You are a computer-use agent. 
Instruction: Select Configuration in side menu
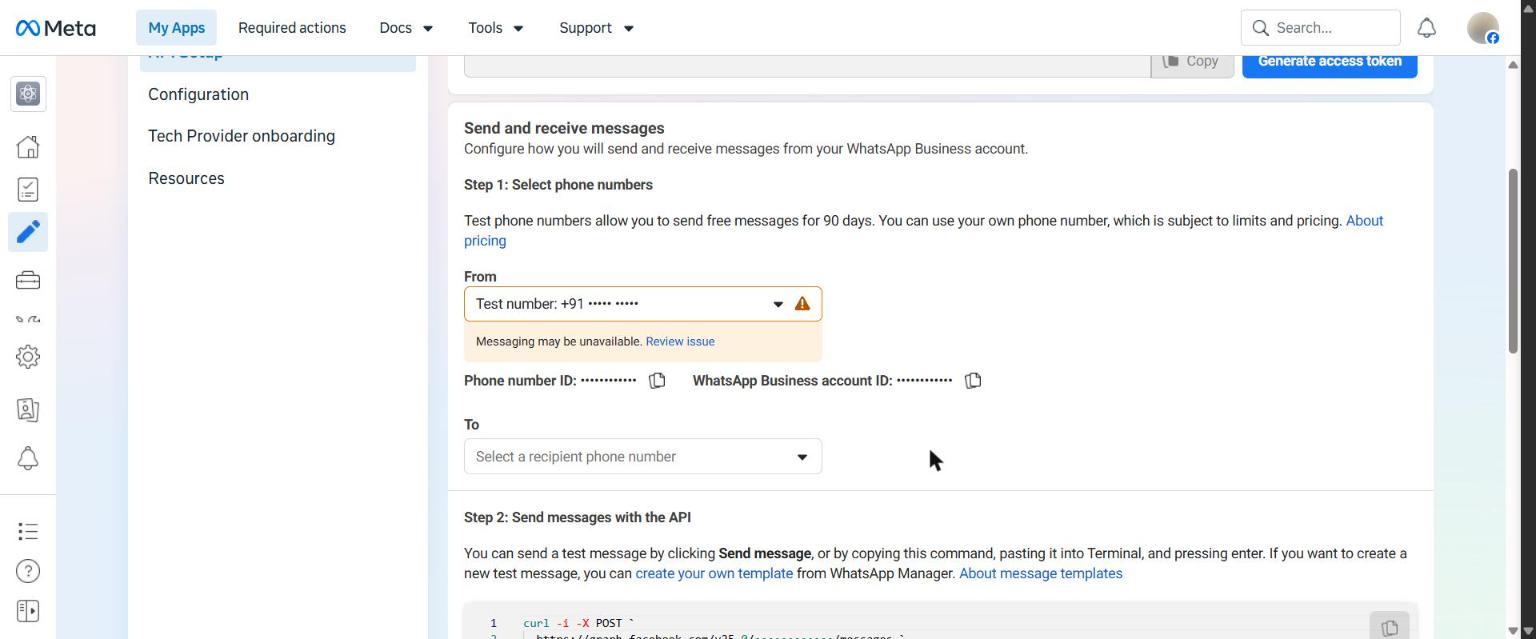[198, 95]
